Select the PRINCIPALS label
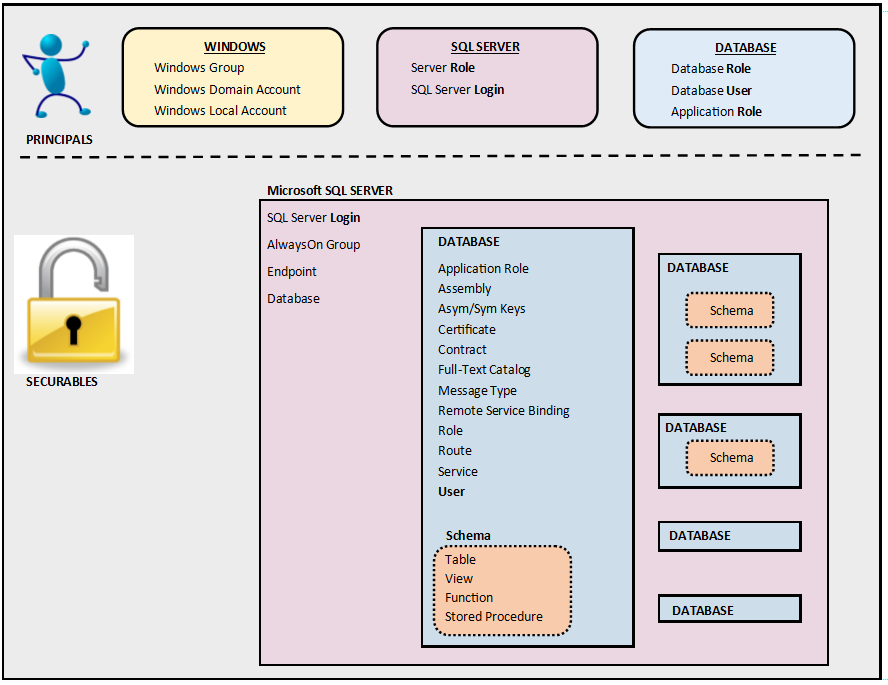Screen dimensions: 888x685 pyautogui.click(x=59, y=139)
